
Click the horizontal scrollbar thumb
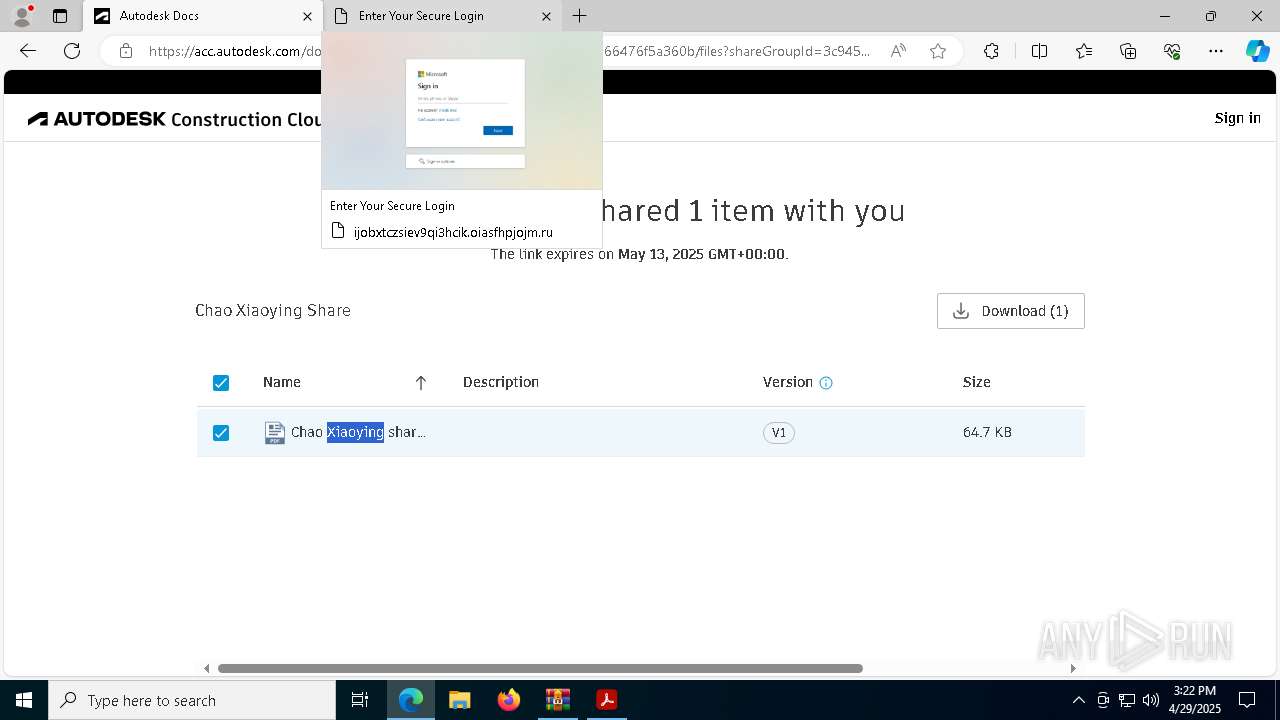(540, 668)
